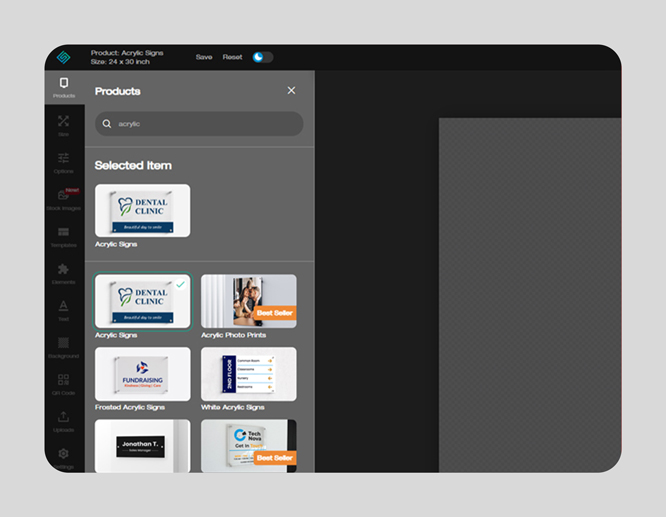The height and width of the screenshot is (517, 666).
Task: Select Acrylic Photo Prints product
Action: point(249,301)
